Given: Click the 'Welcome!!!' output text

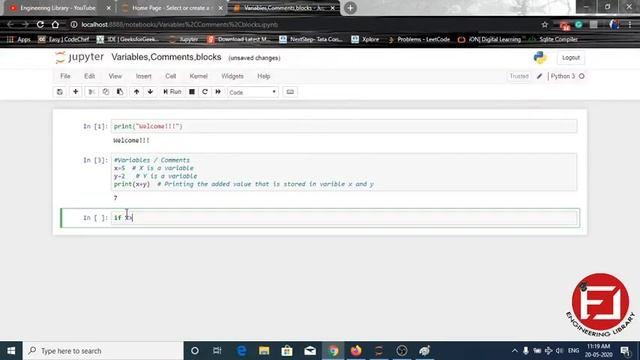Looking at the screenshot, I should 131,140.
